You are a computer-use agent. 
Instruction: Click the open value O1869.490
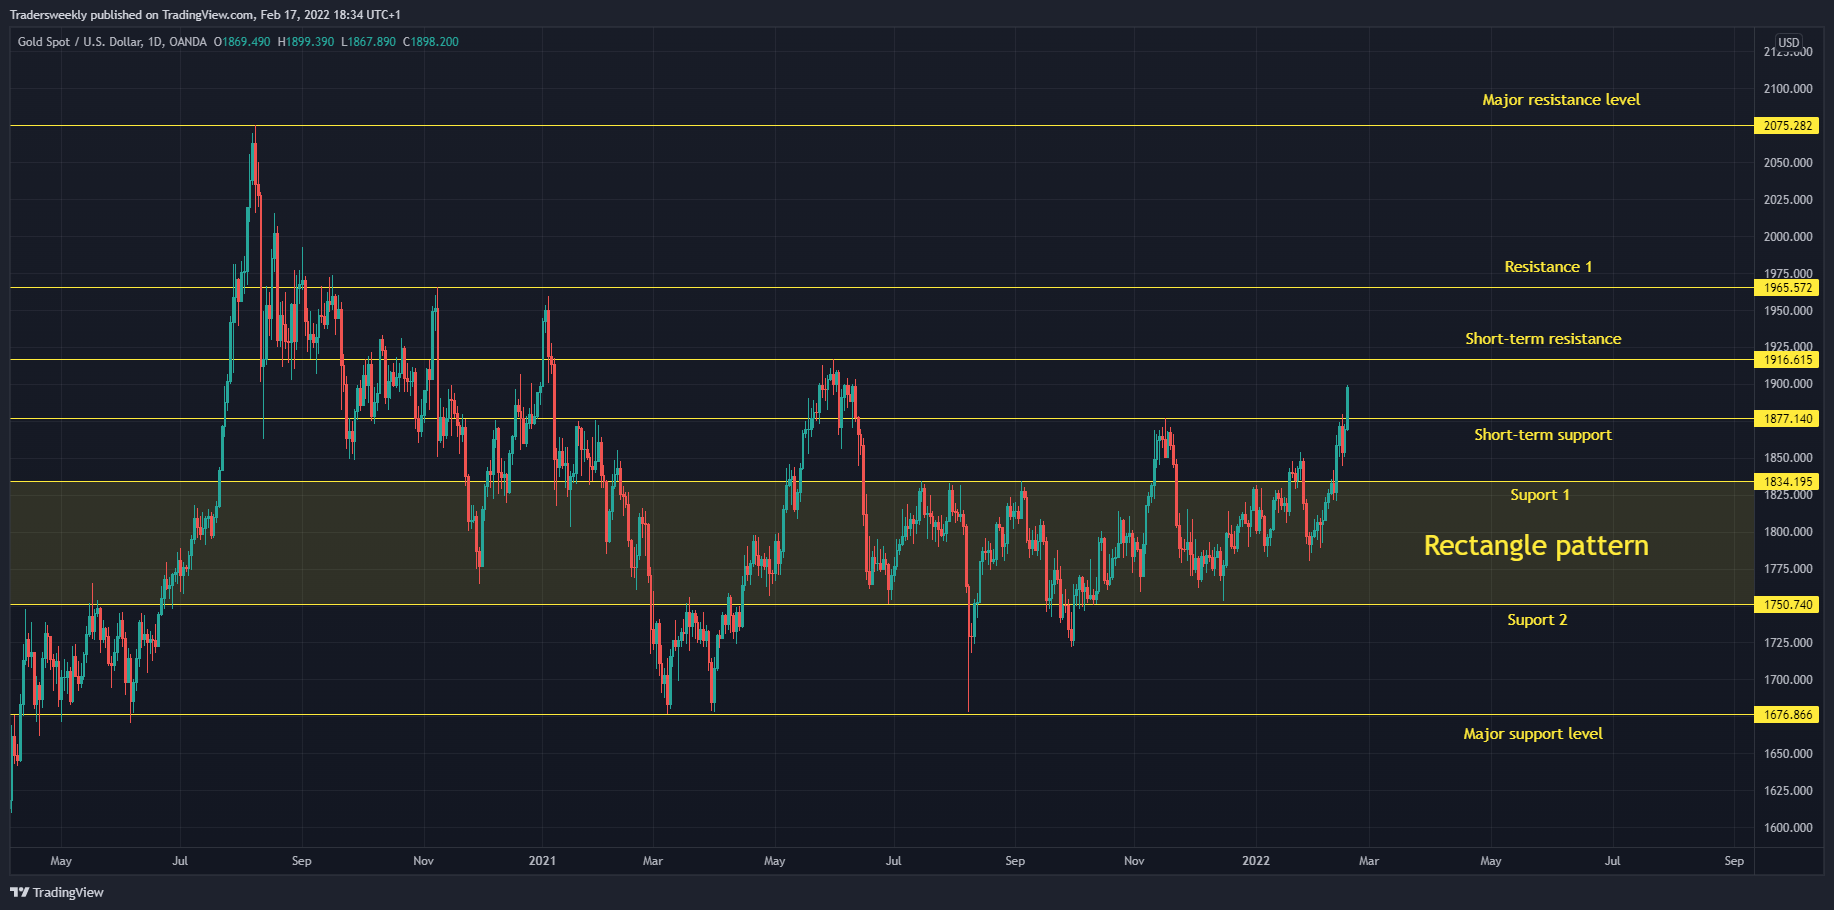pyautogui.click(x=242, y=42)
